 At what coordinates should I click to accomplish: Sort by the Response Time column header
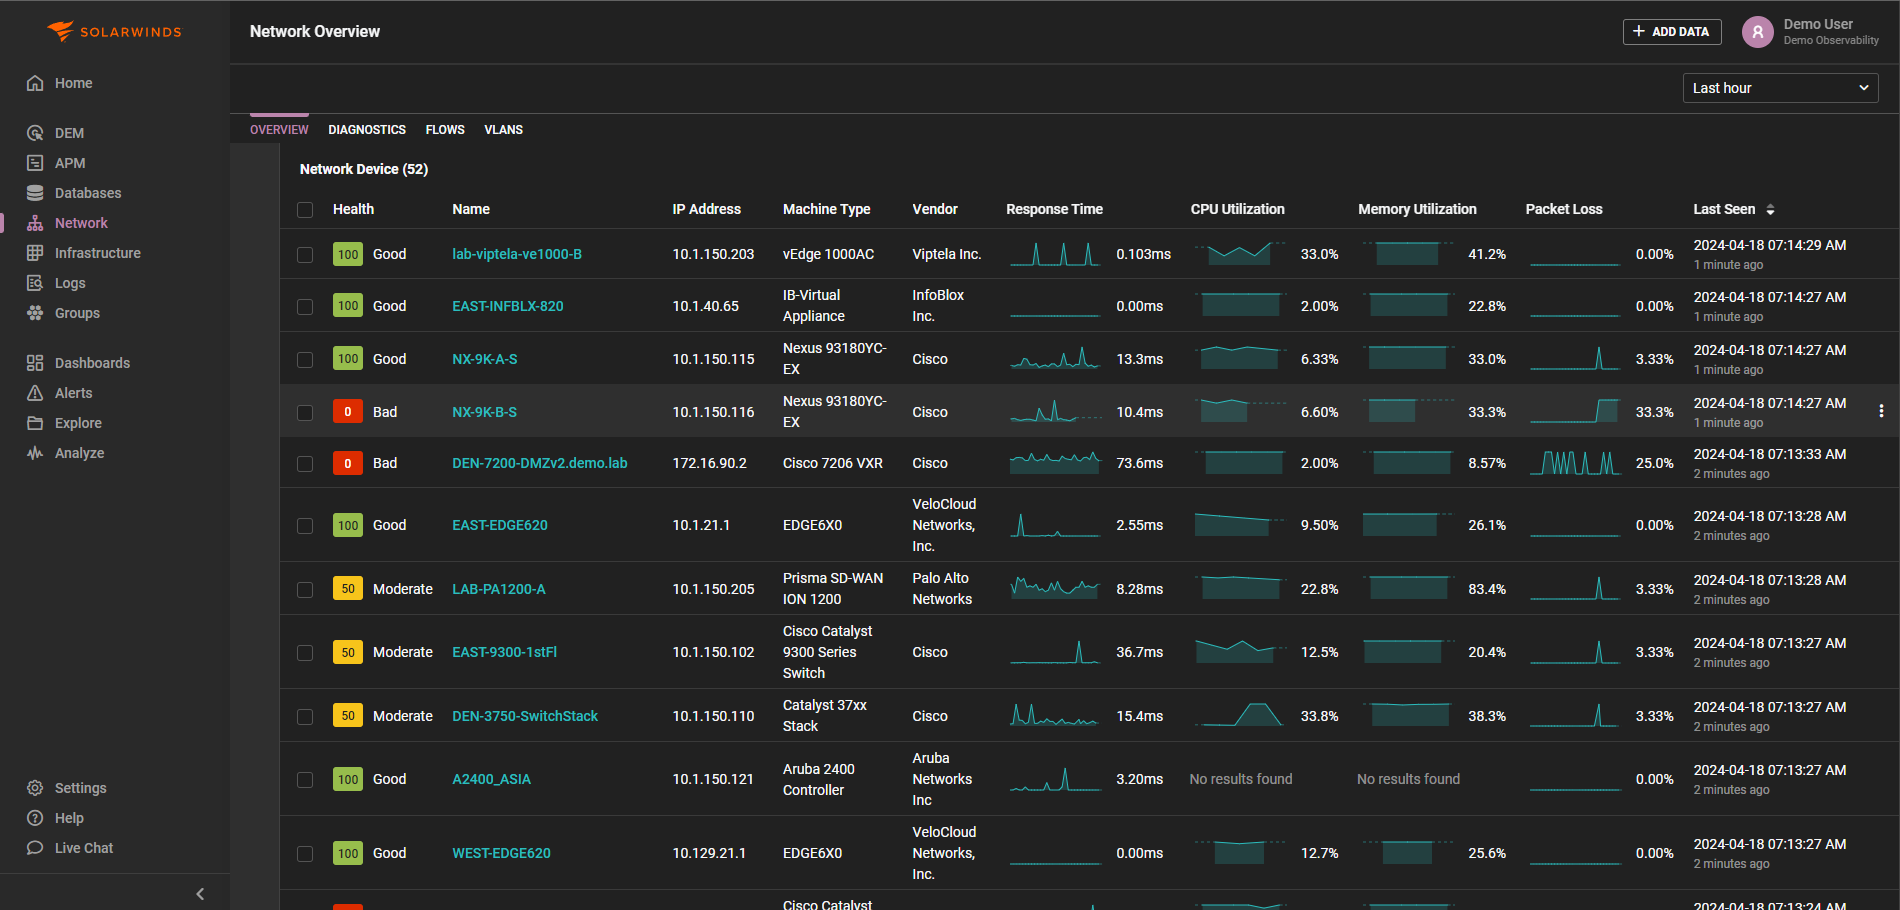[x=1054, y=209]
